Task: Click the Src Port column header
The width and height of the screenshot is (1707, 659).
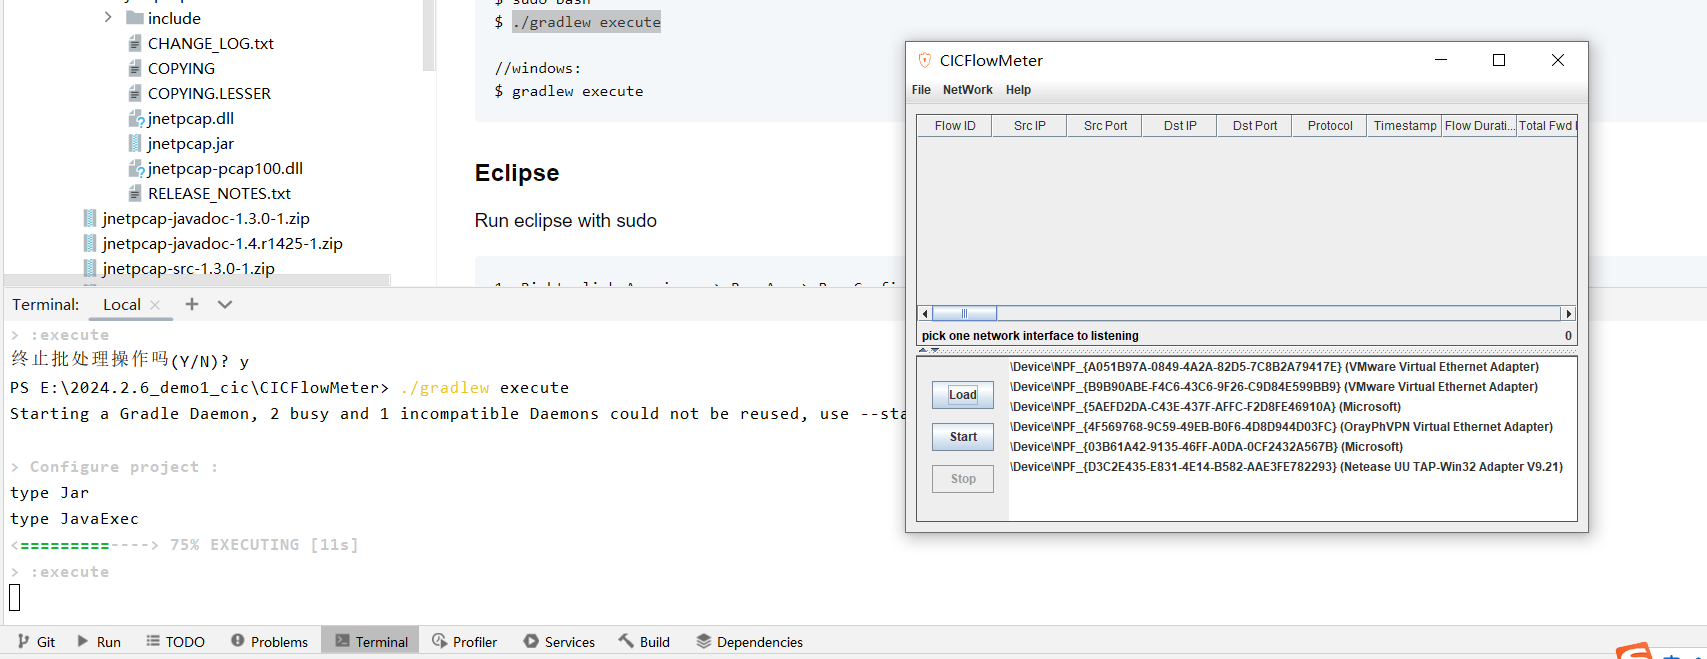Action: click(1105, 126)
